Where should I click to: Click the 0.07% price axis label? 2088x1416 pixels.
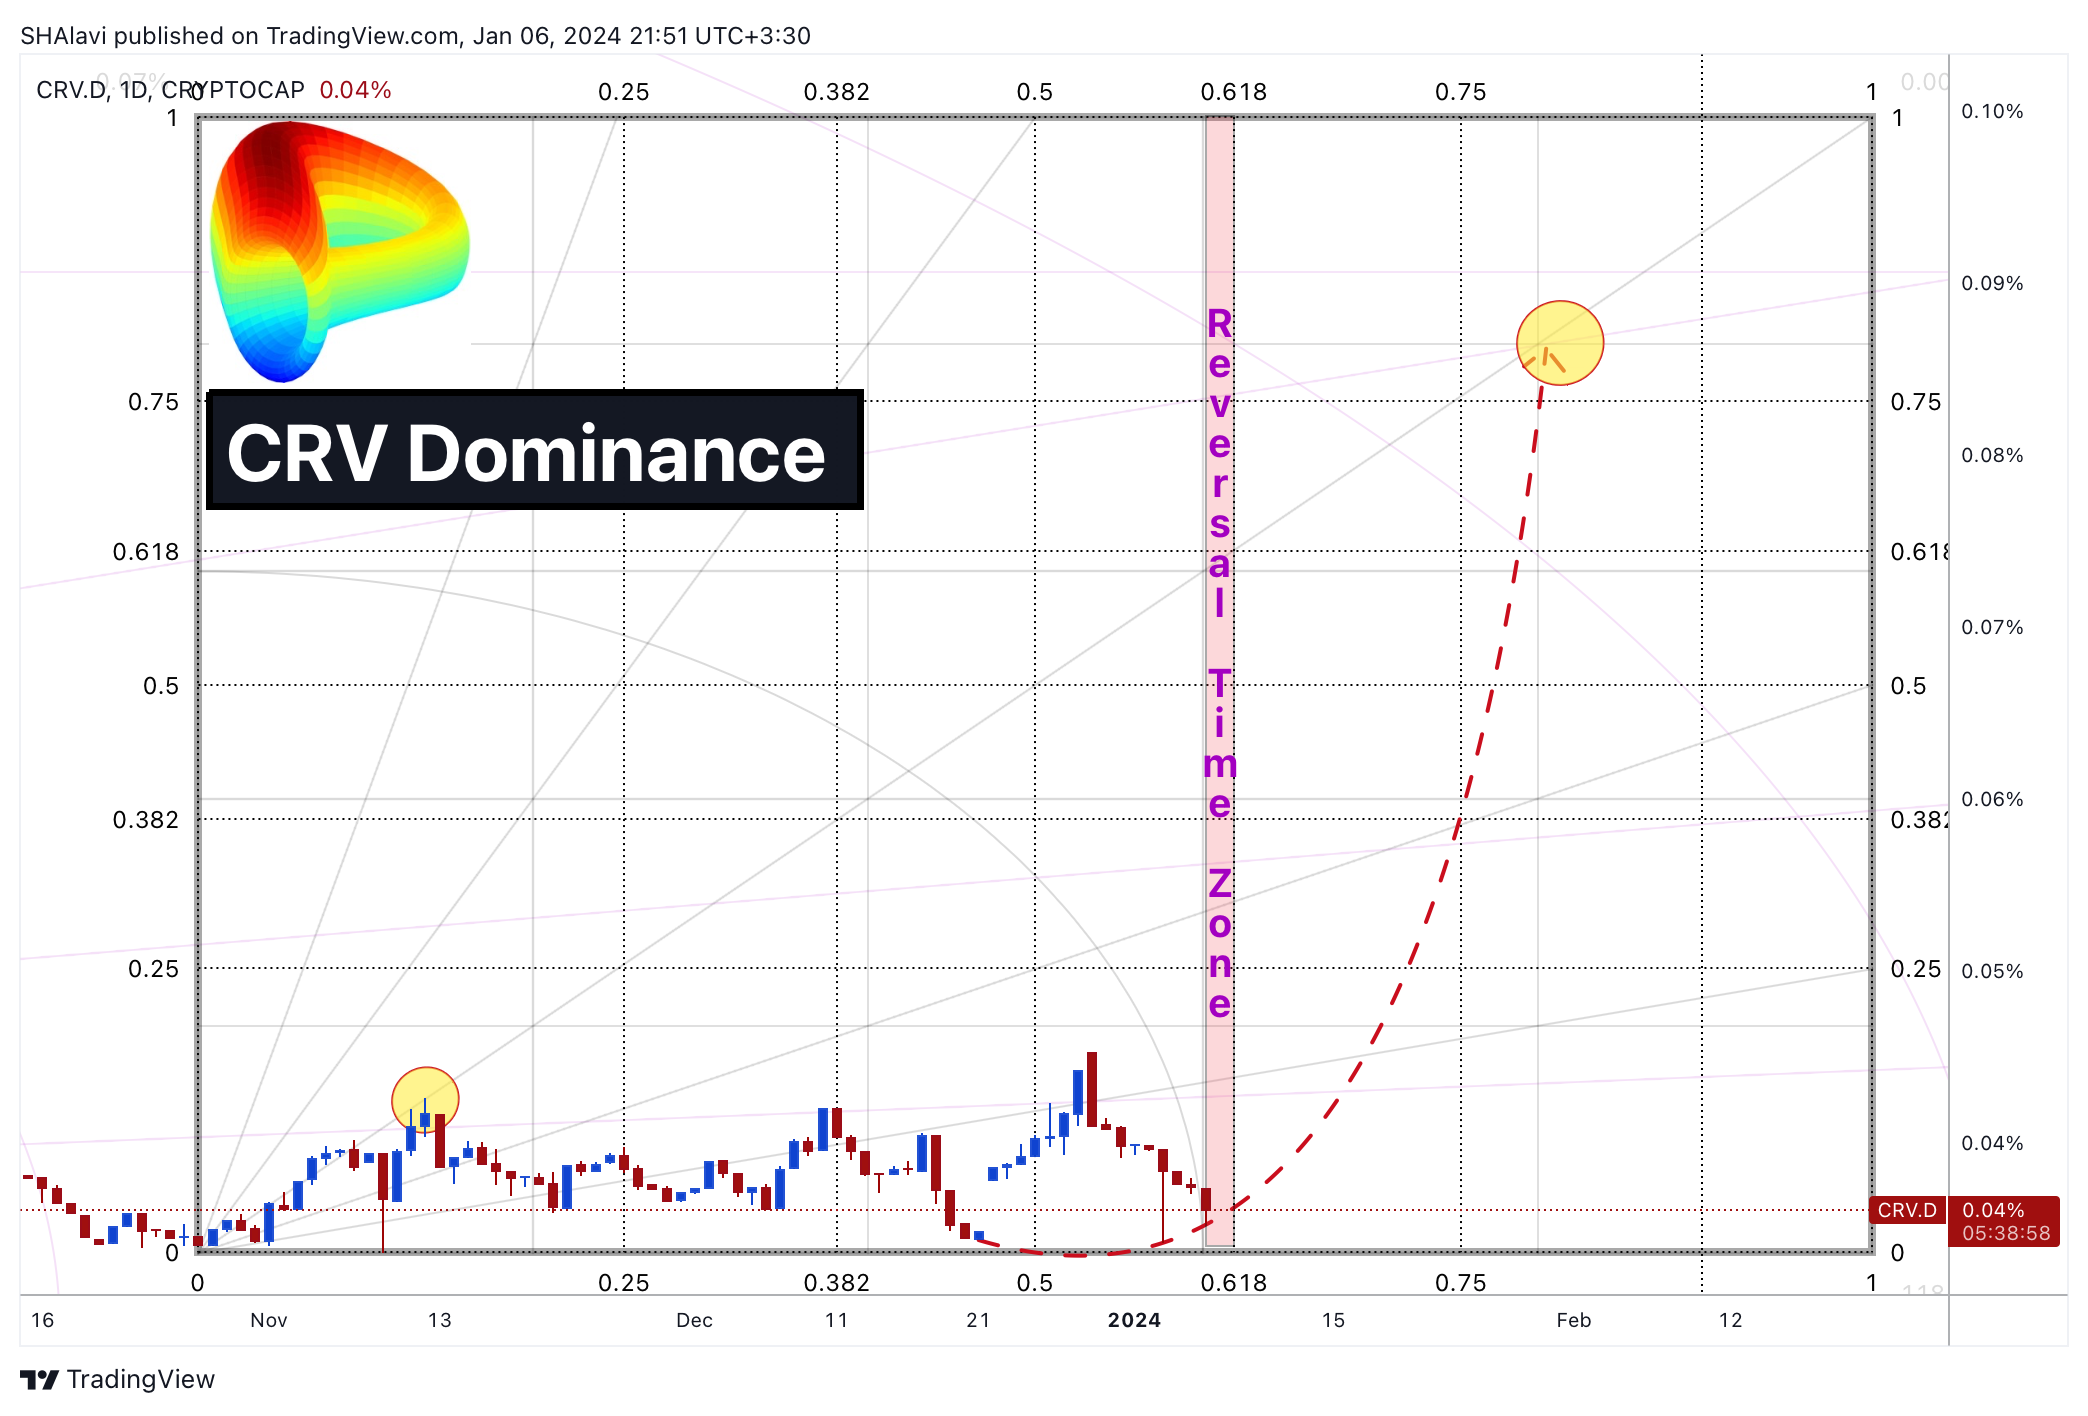(x=1992, y=627)
